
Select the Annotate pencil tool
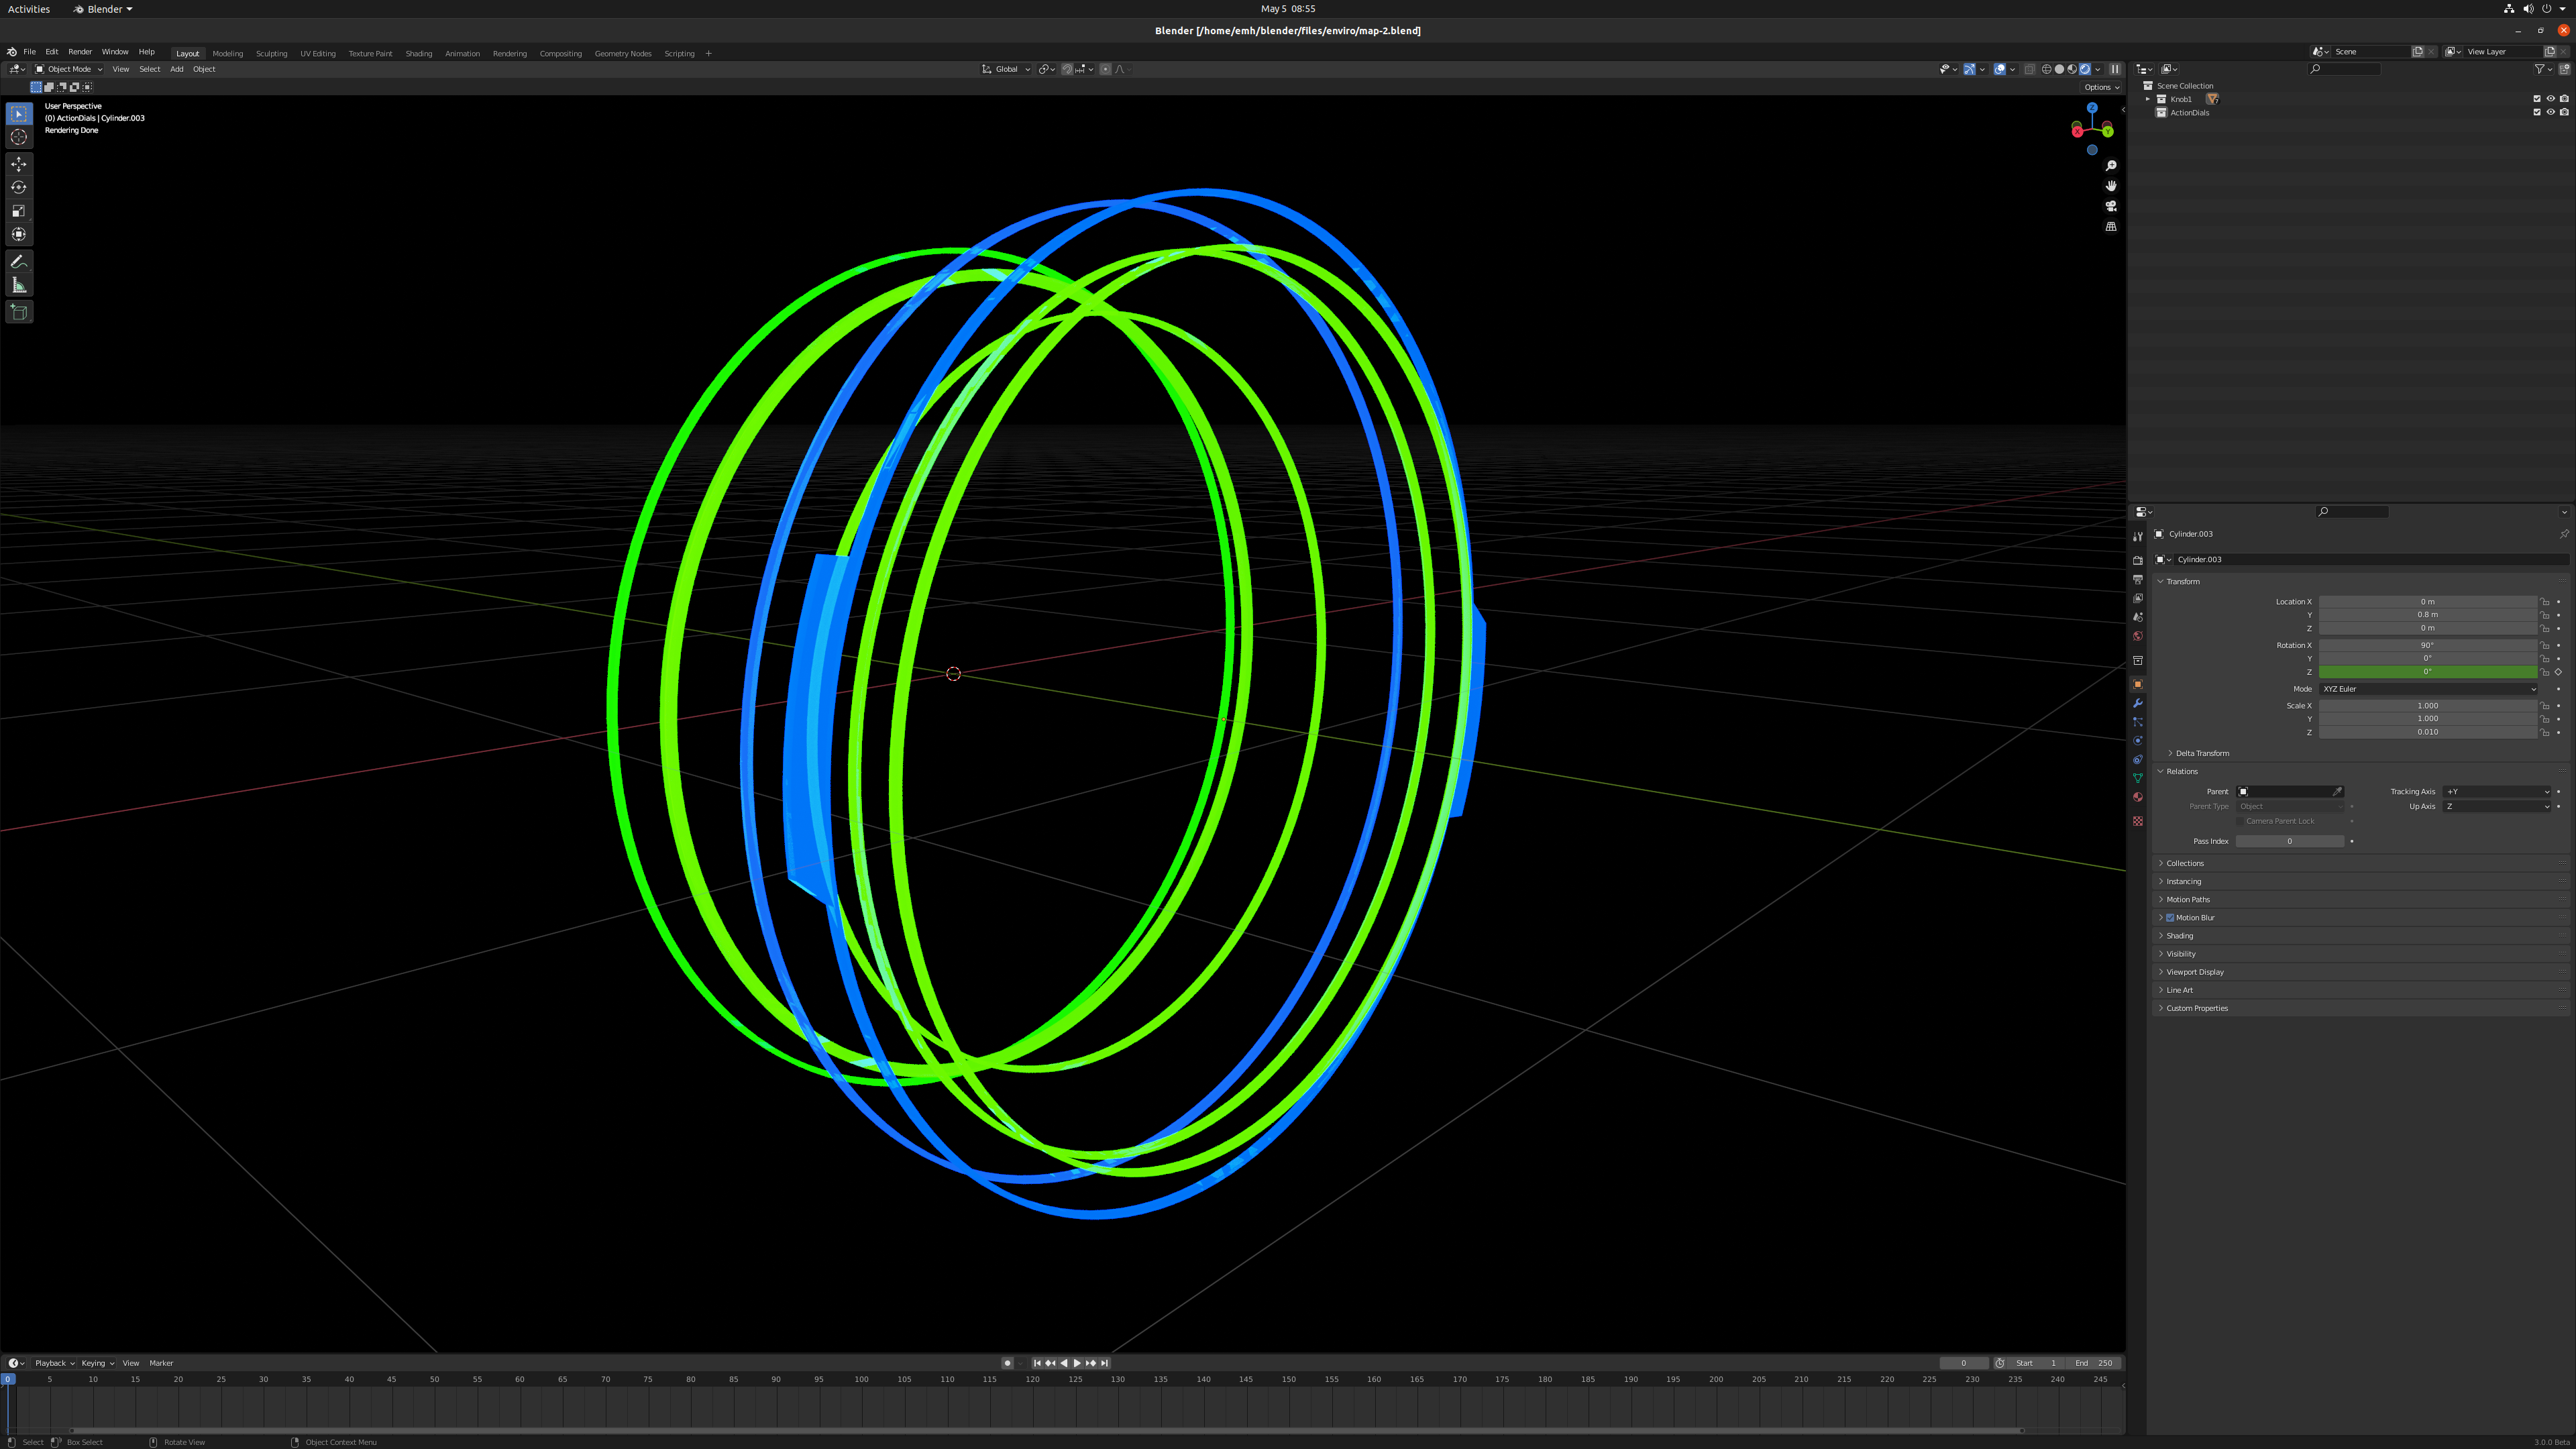pos(19,261)
